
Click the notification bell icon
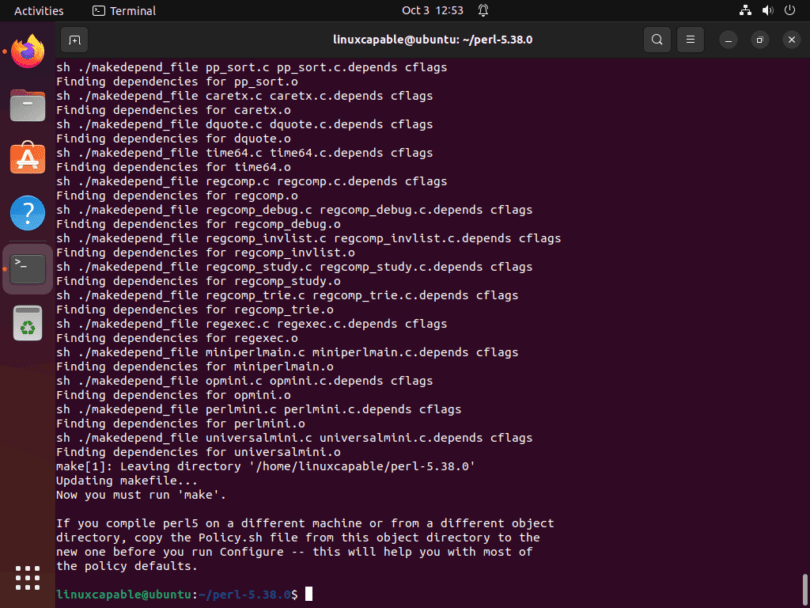click(x=483, y=10)
